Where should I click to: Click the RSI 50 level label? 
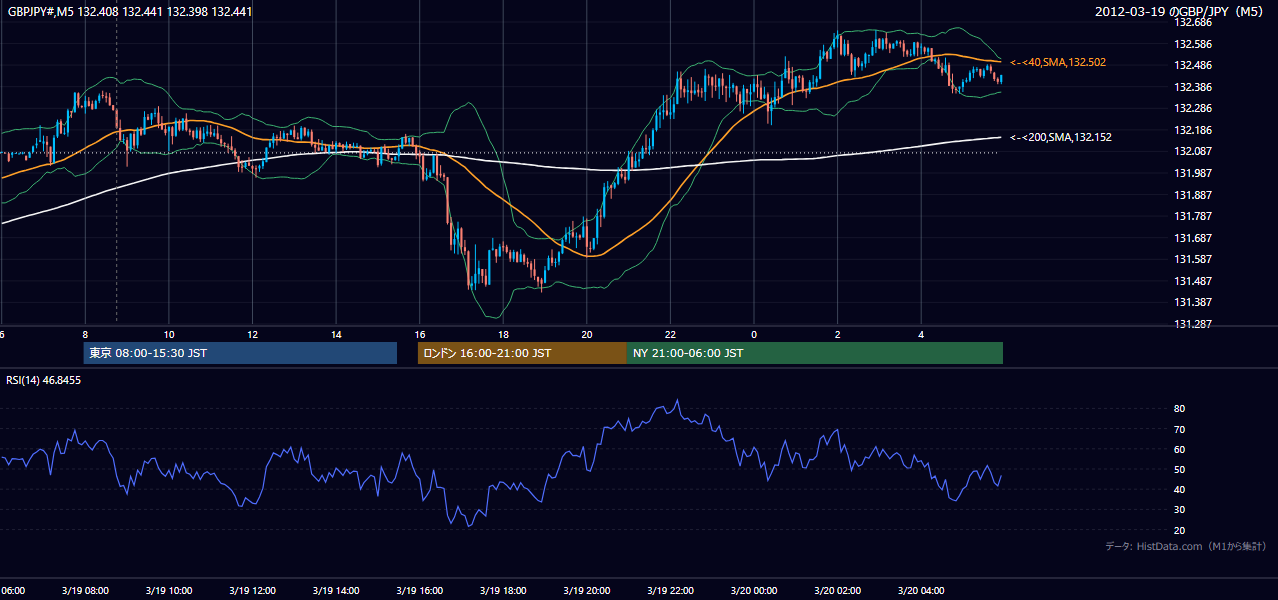pos(1179,469)
